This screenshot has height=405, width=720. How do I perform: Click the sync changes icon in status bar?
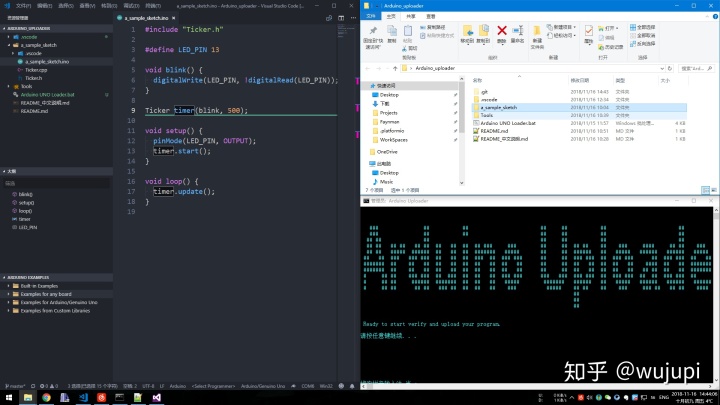click(x=33, y=386)
